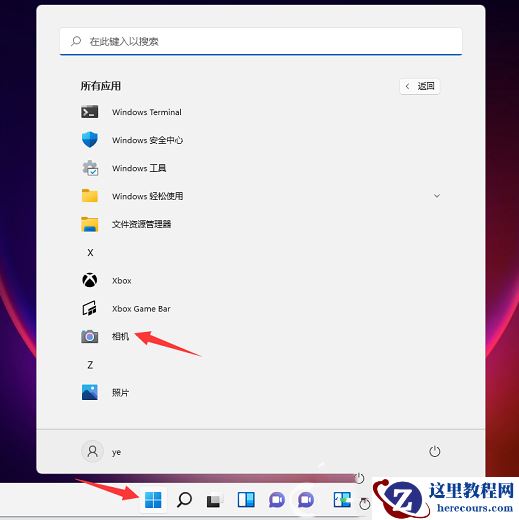
Task: Expand the Windows 轻松使用 folder chevron
Action: pyautogui.click(x=437, y=196)
